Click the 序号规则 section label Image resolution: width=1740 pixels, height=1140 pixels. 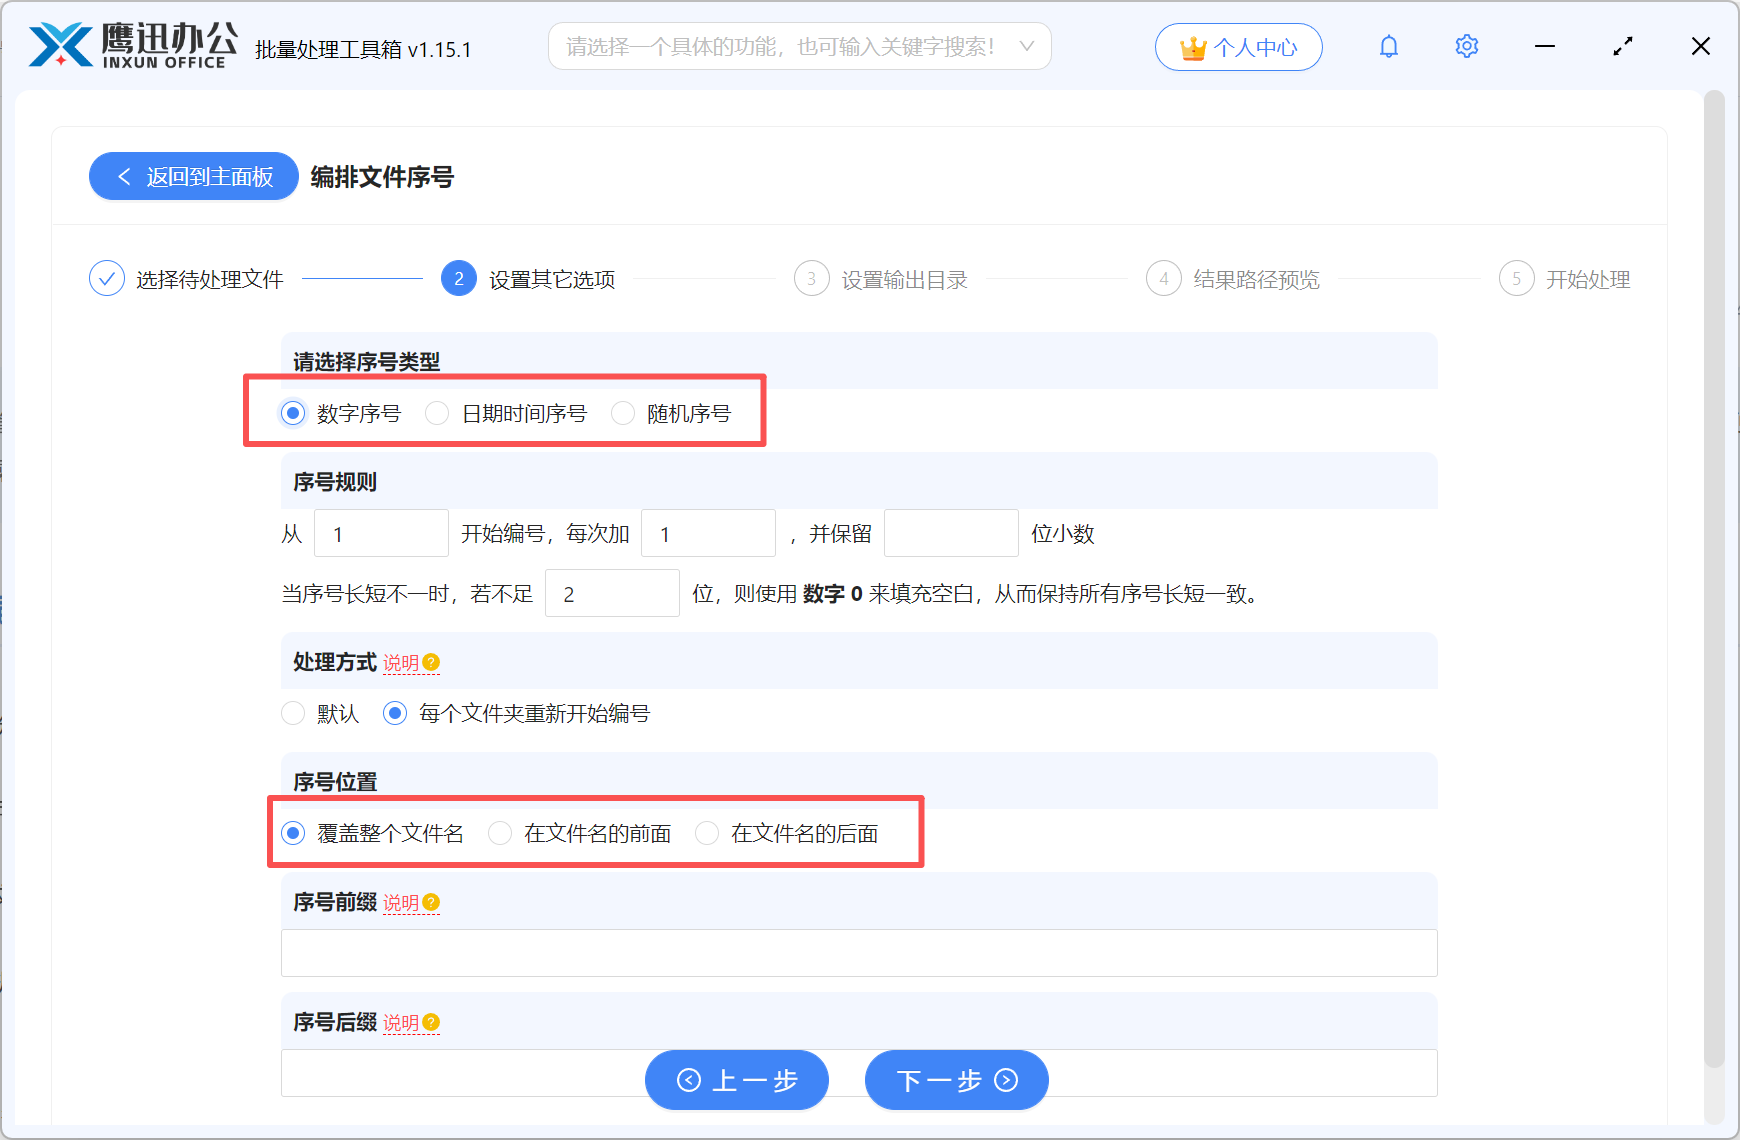335,482
